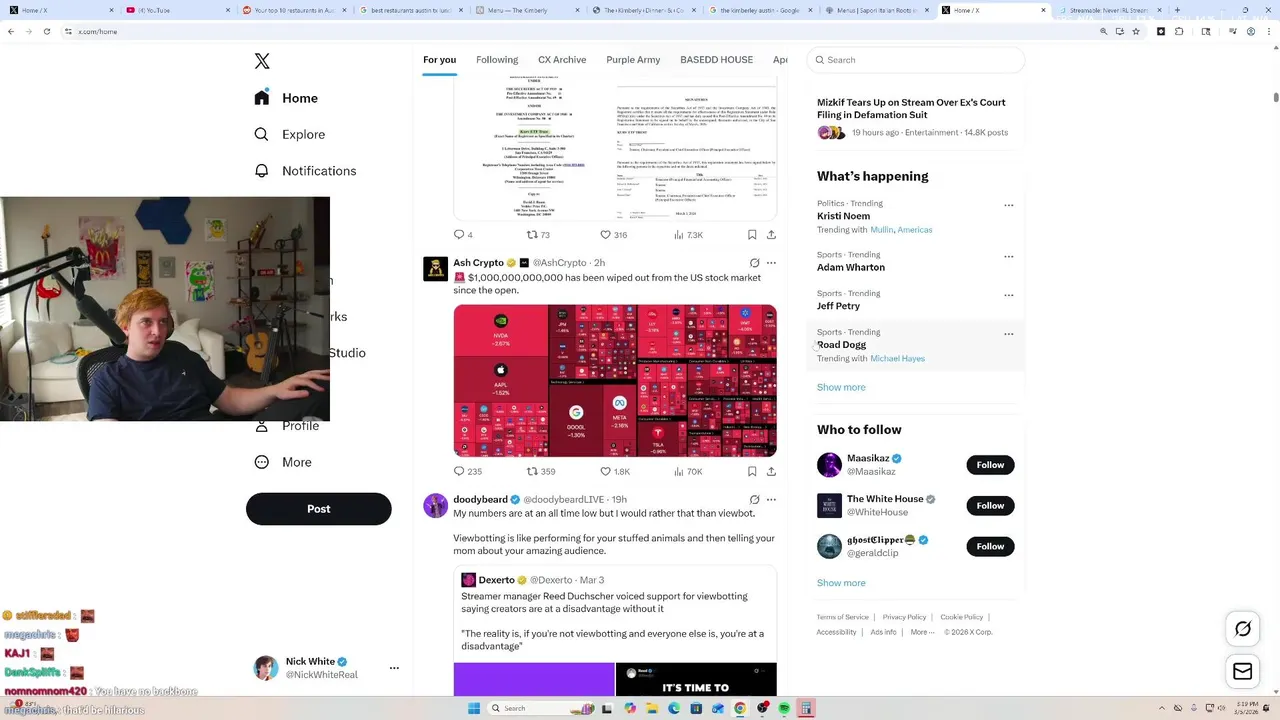
Task: Open stock market heatmap image
Action: (x=615, y=381)
